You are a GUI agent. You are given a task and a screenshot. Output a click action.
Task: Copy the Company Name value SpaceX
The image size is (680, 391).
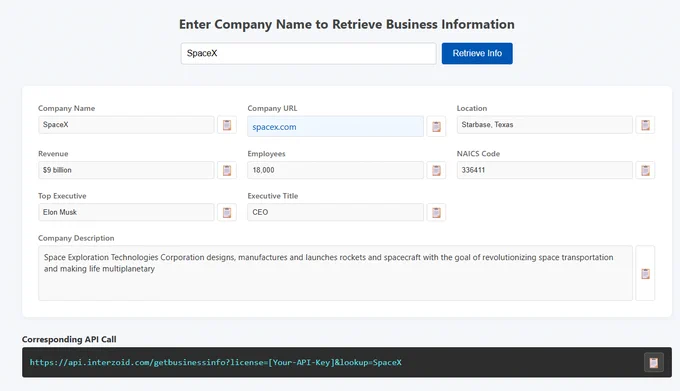coord(227,125)
